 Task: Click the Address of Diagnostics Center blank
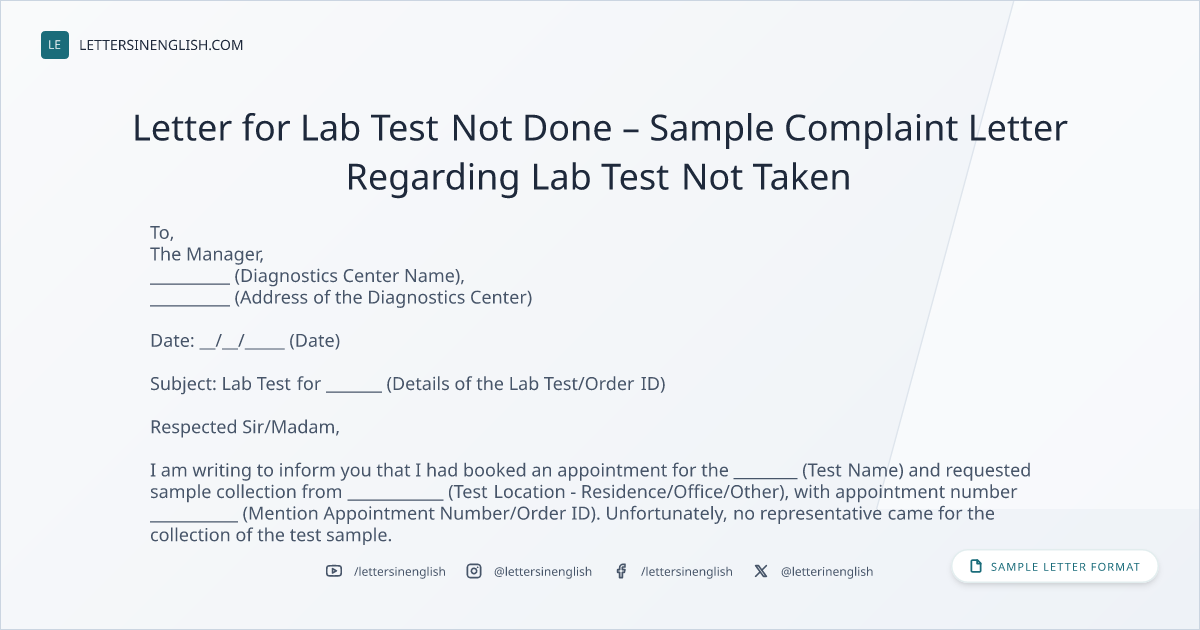point(190,301)
